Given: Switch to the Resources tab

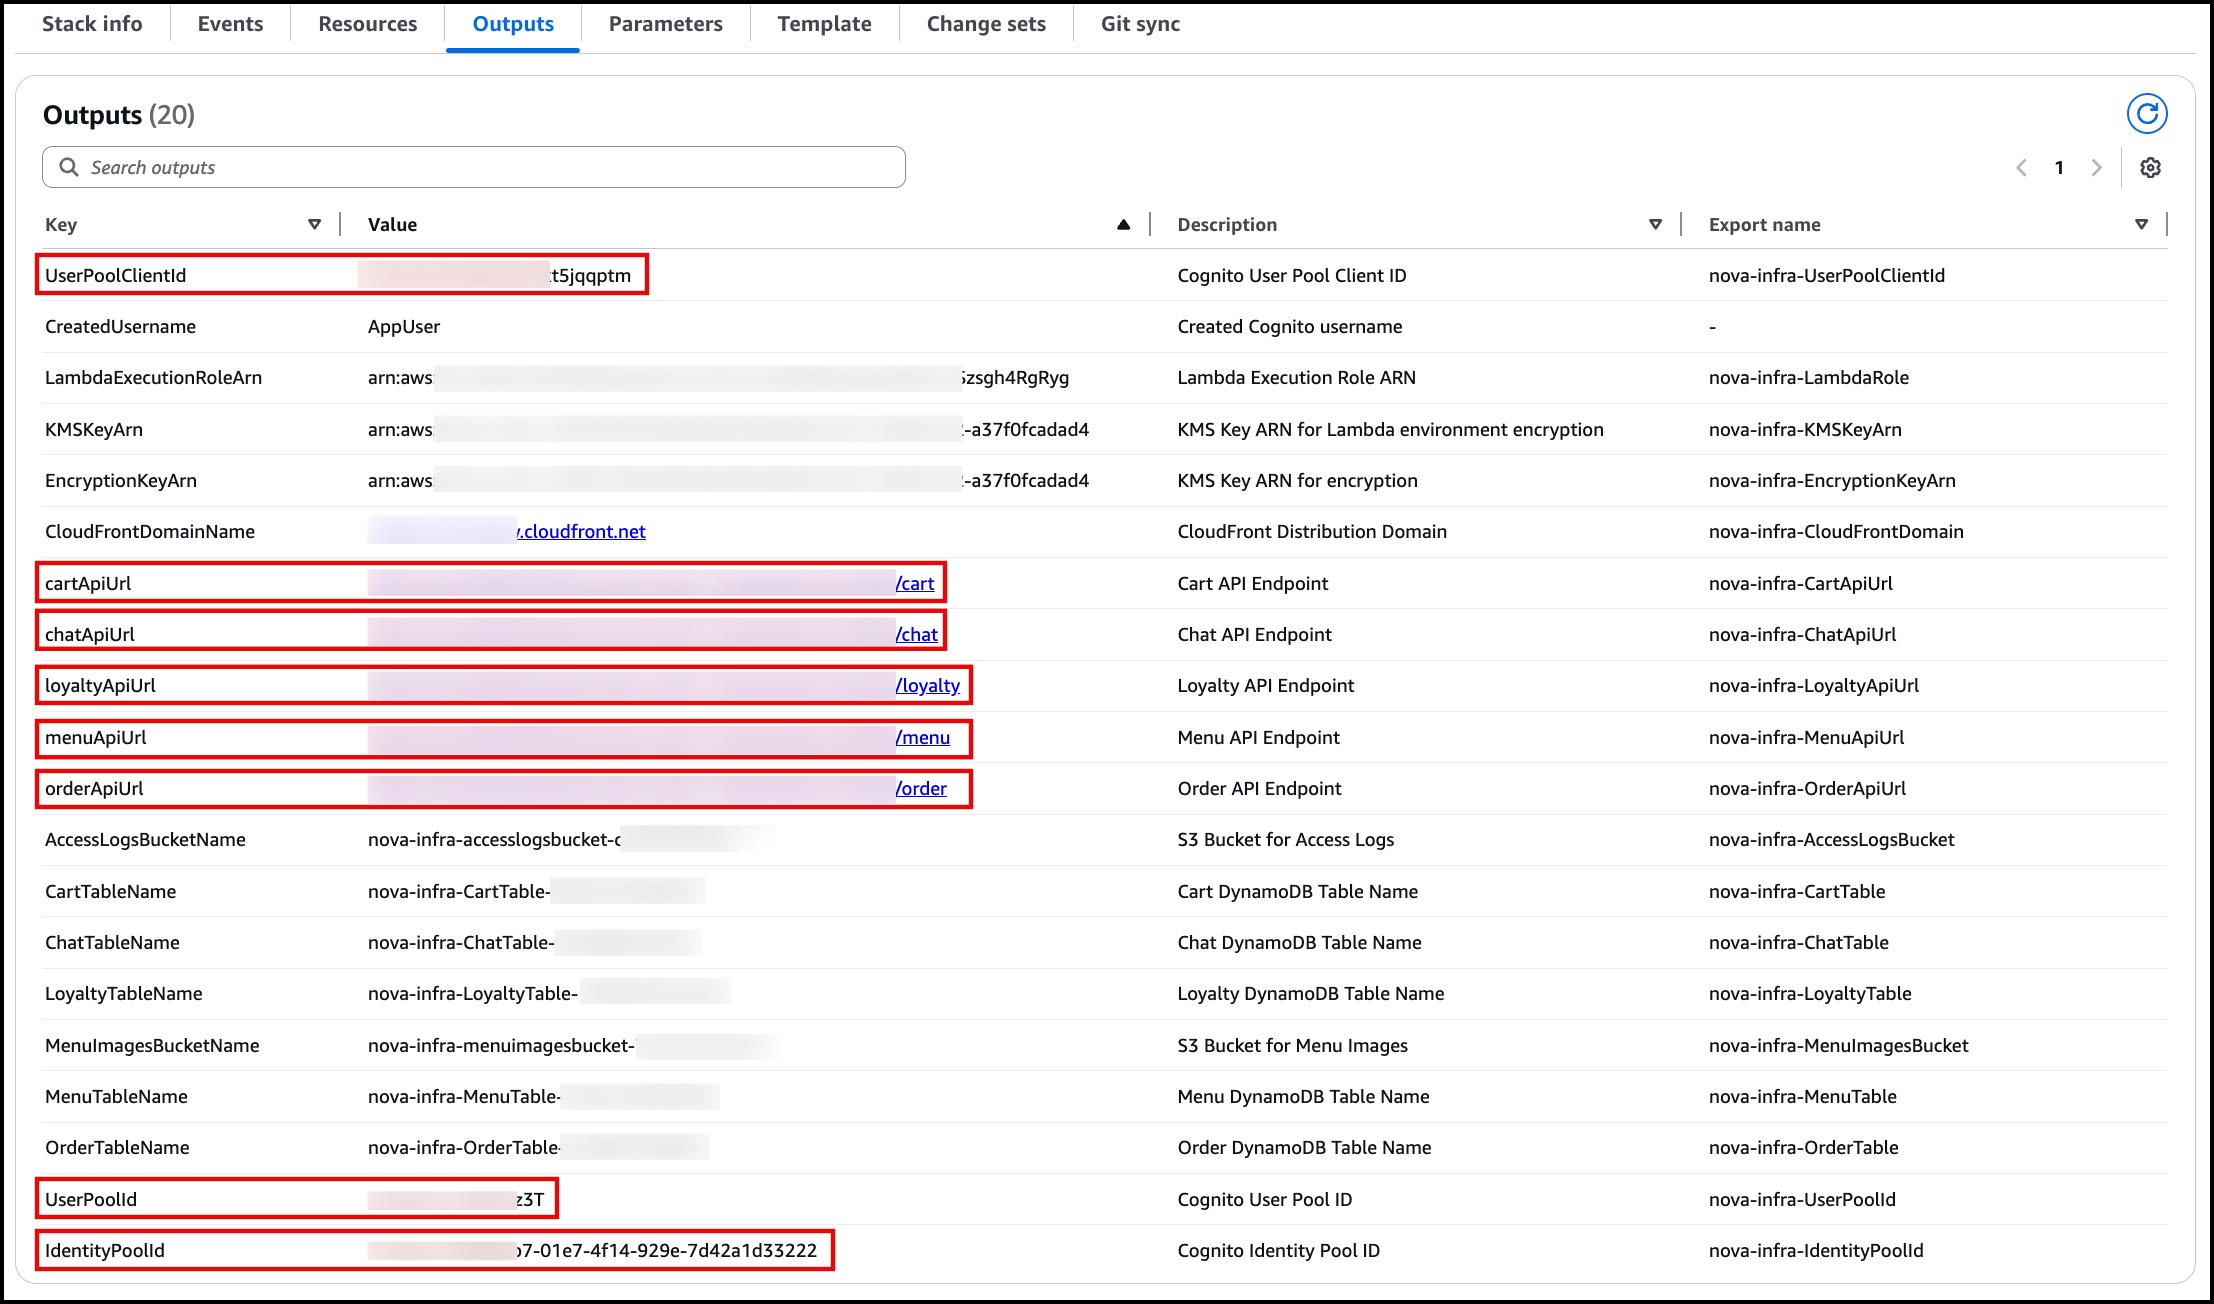Looking at the screenshot, I should coord(367,24).
